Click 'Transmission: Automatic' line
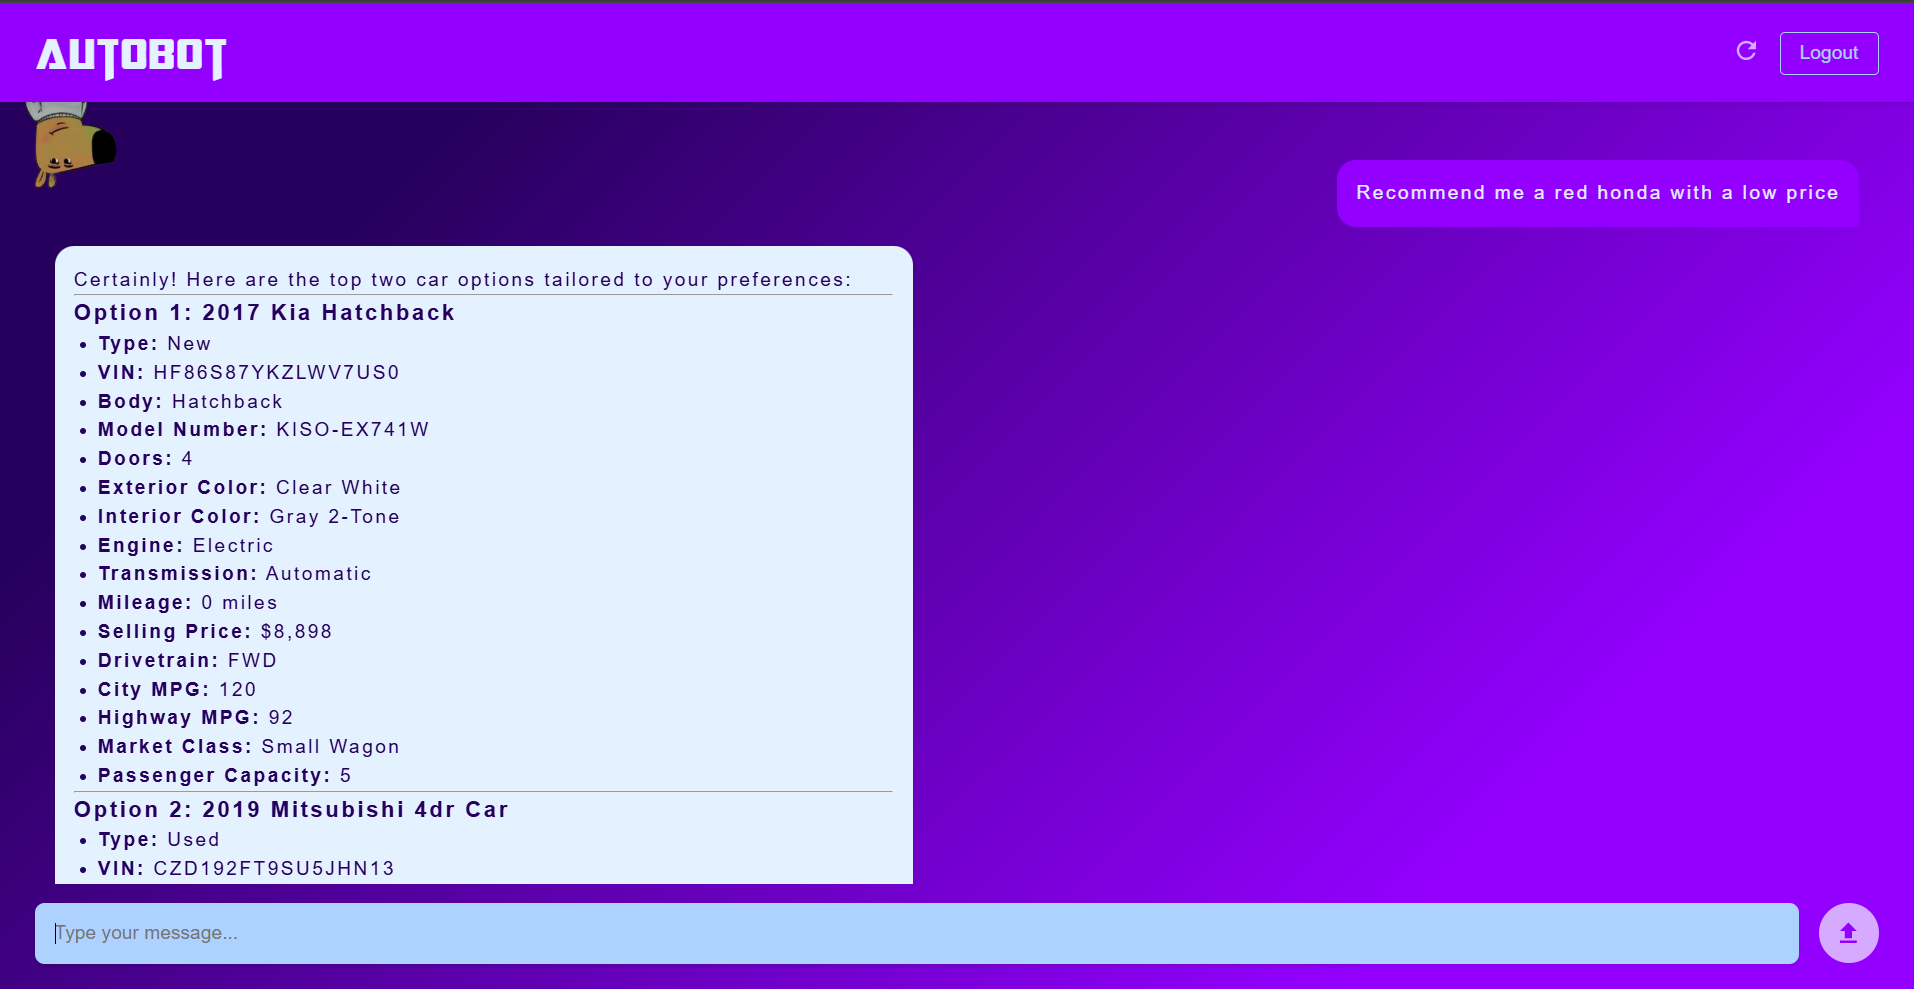The width and height of the screenshot is (1914, 989). (x=234, y=574)
